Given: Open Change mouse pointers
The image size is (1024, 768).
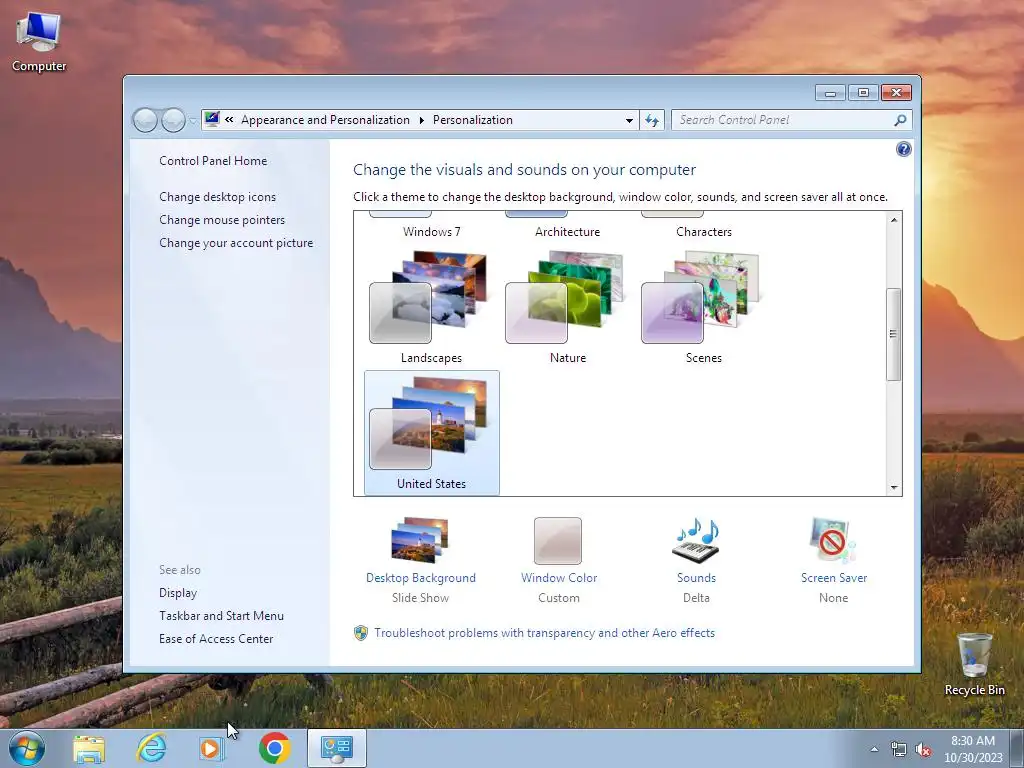Looking at the screenshot, I should 222,219.
